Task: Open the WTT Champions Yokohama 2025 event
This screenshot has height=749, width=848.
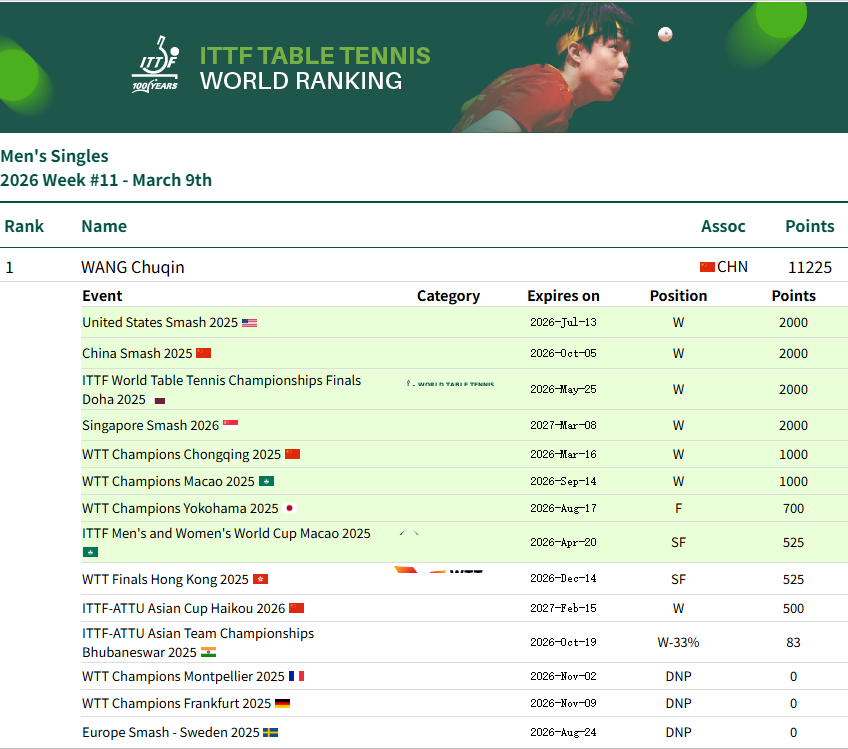Action: click(x=180, y=508)
